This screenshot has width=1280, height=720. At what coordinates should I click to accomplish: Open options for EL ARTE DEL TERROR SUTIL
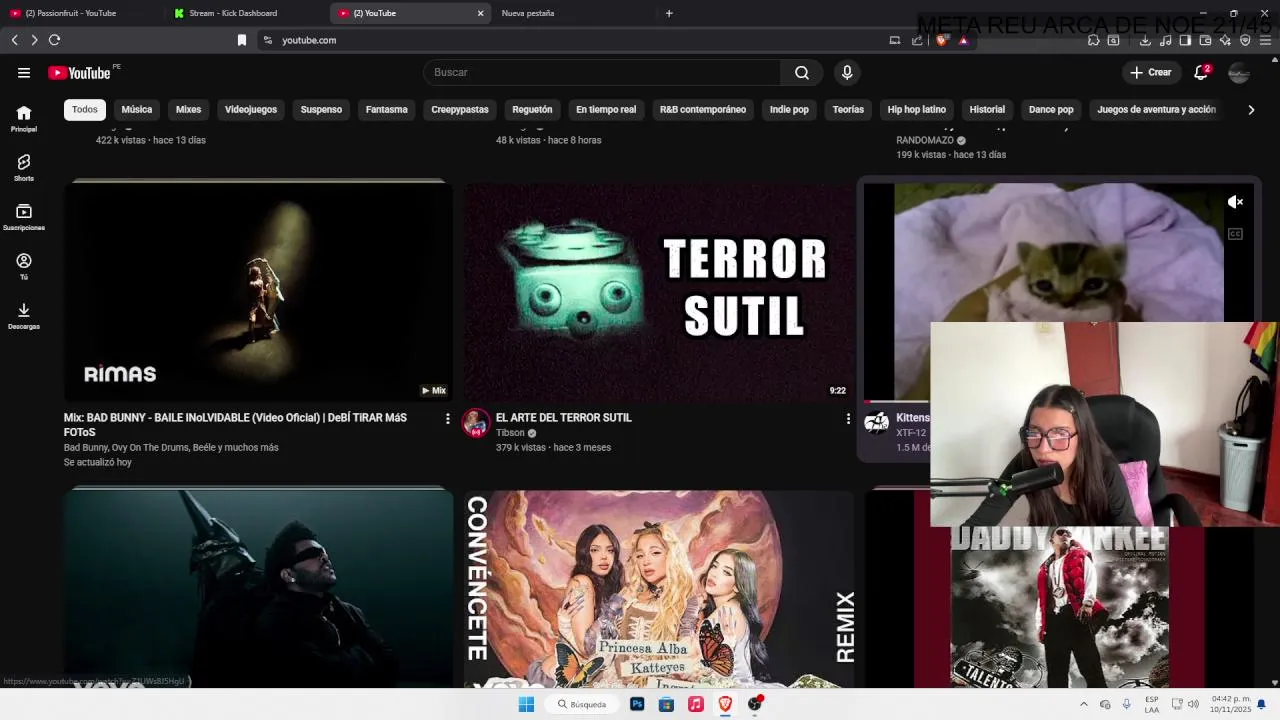click(x=848, y=419)
